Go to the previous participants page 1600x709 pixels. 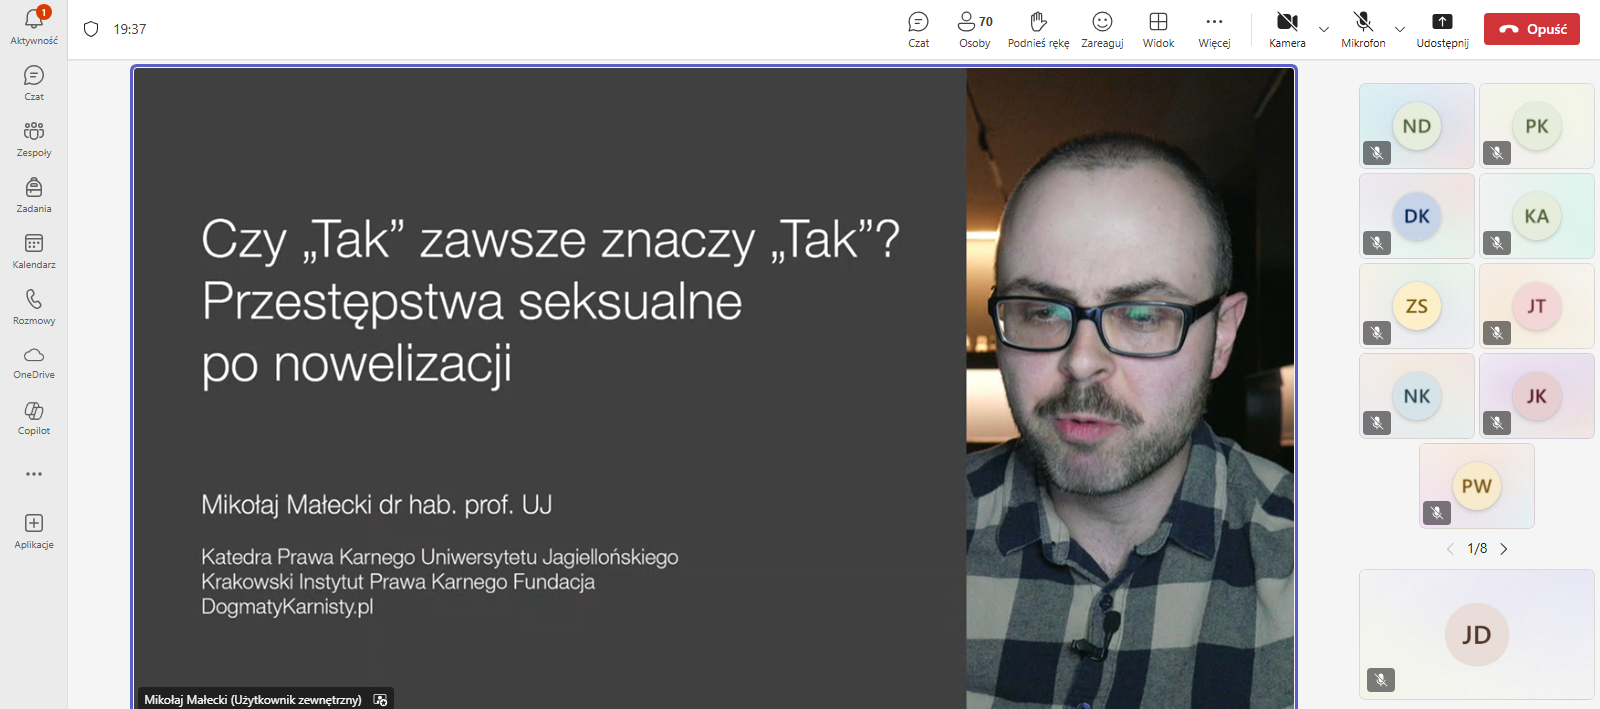tap(1450, 549)
